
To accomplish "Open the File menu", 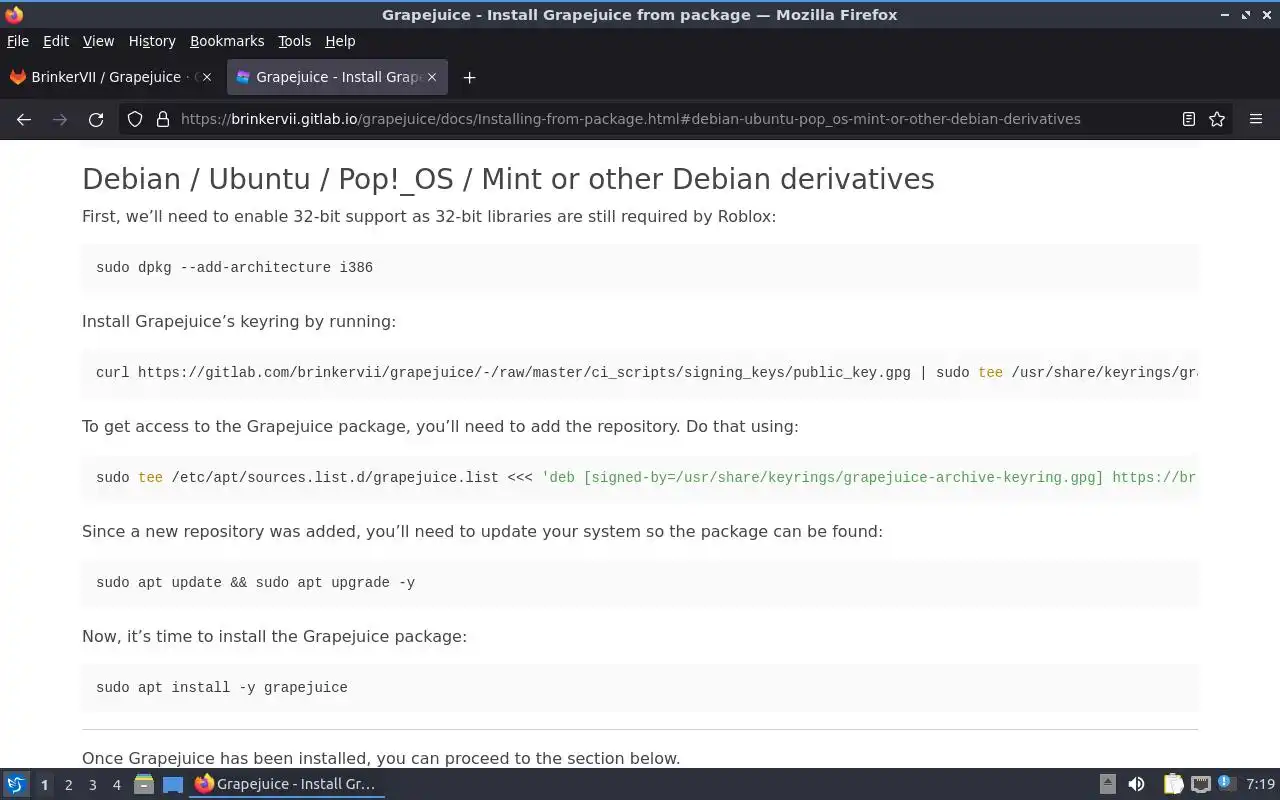I will pos(18,41).
